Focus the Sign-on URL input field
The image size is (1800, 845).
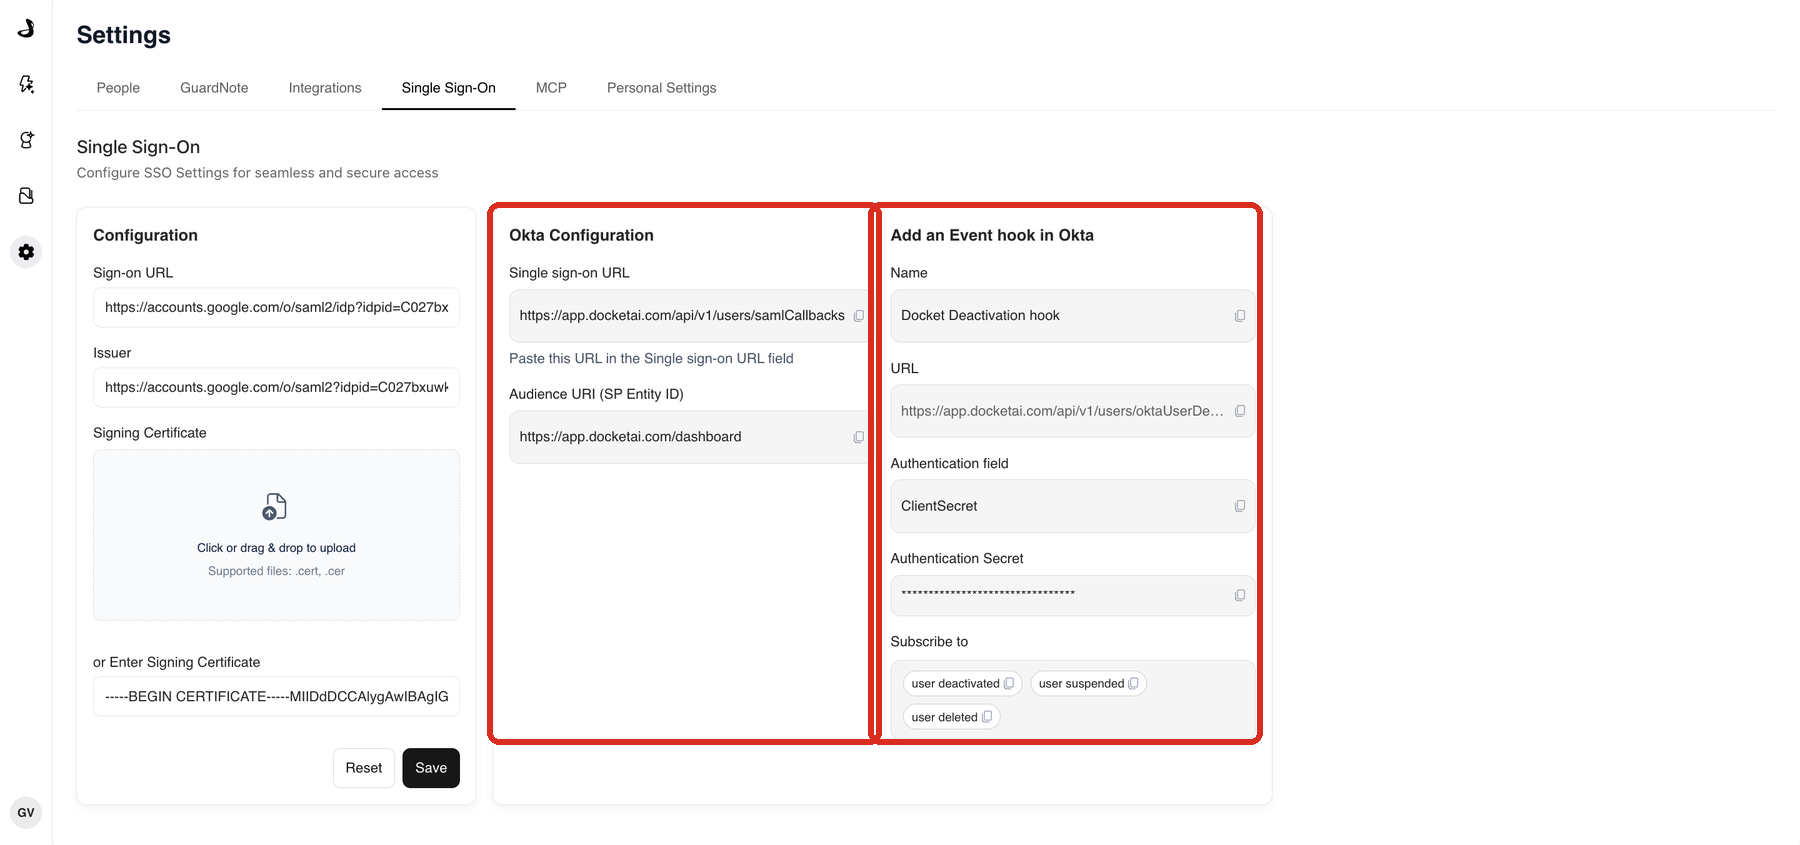pyautogui.click(x=276, y=307)
